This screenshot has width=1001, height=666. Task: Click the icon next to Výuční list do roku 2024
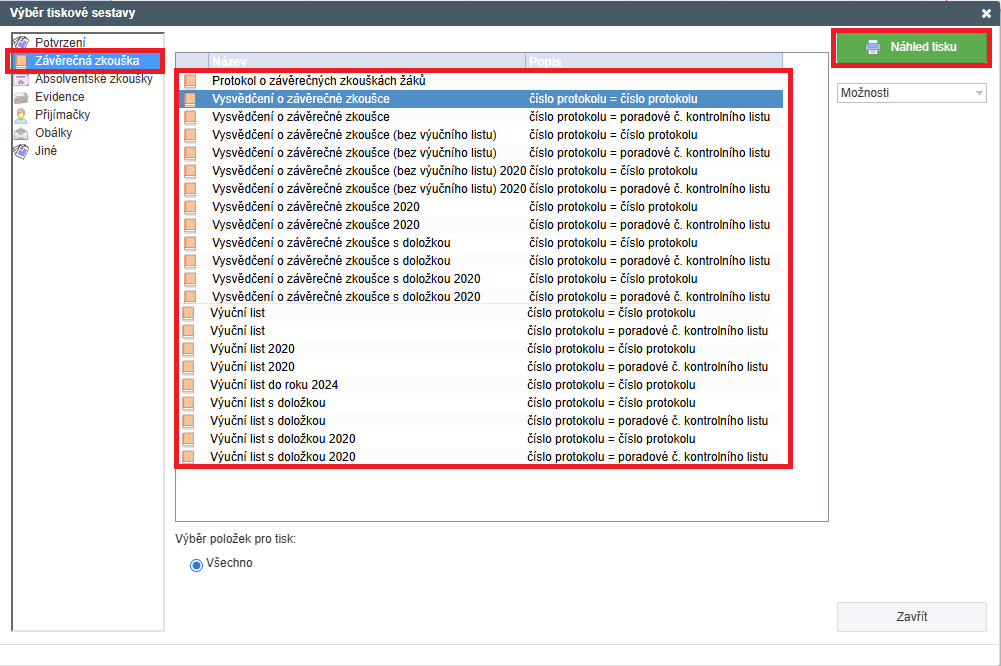pyautogui.click(x=188, y=385)
